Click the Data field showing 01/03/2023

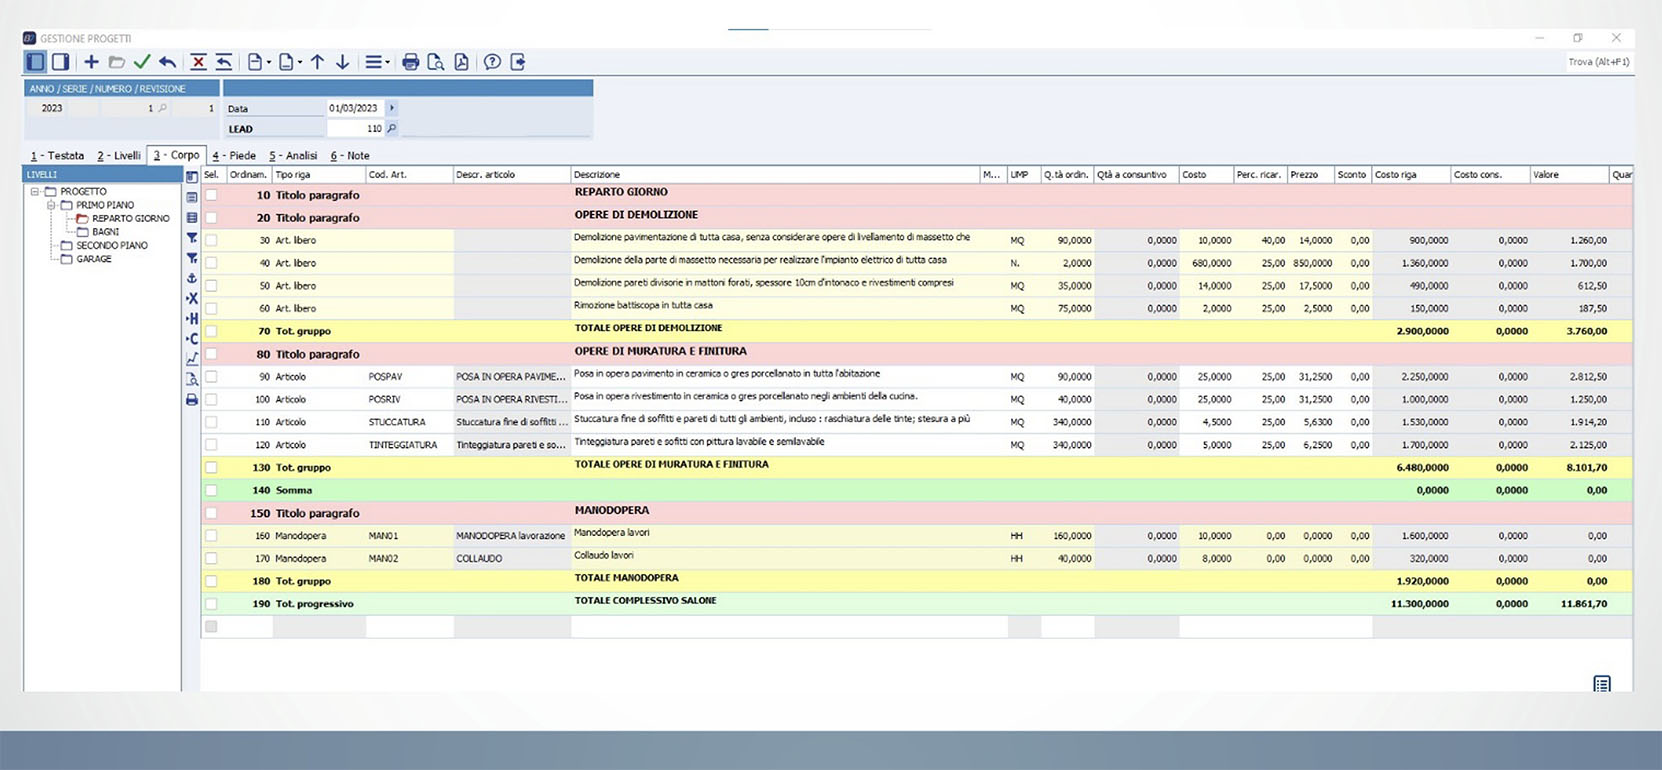click(355, 108)
